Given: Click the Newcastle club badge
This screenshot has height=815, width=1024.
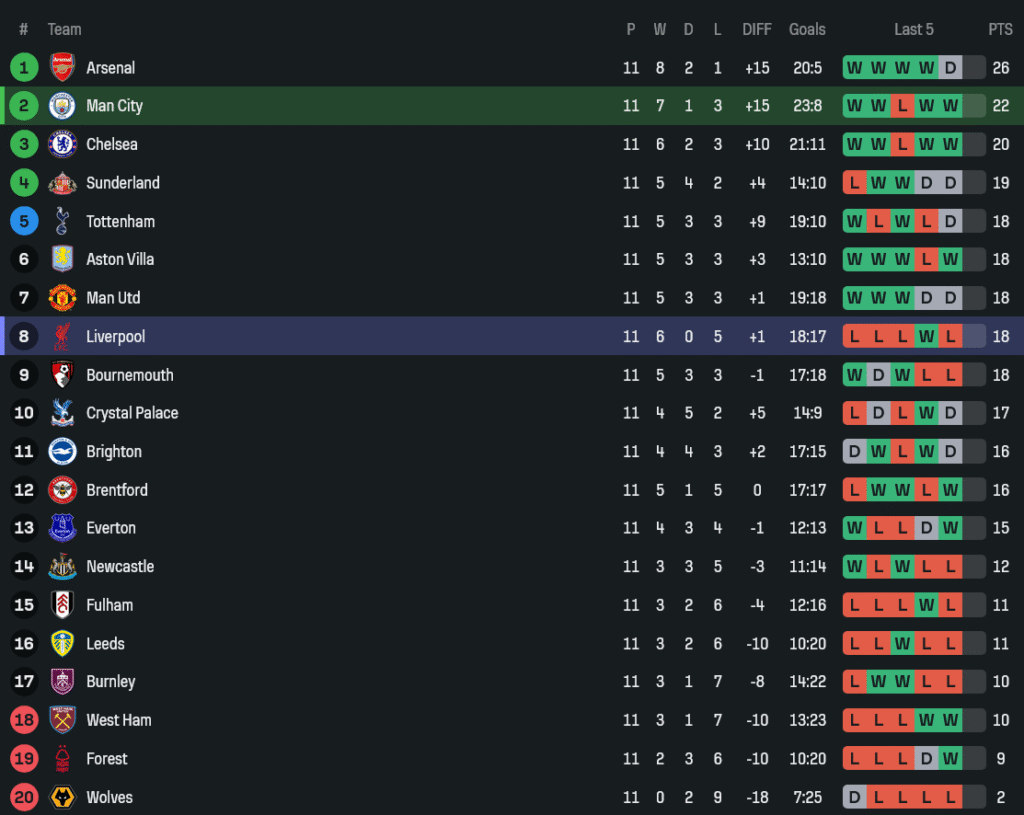Looking at the screenshot, I should click(x=62, y=567).
